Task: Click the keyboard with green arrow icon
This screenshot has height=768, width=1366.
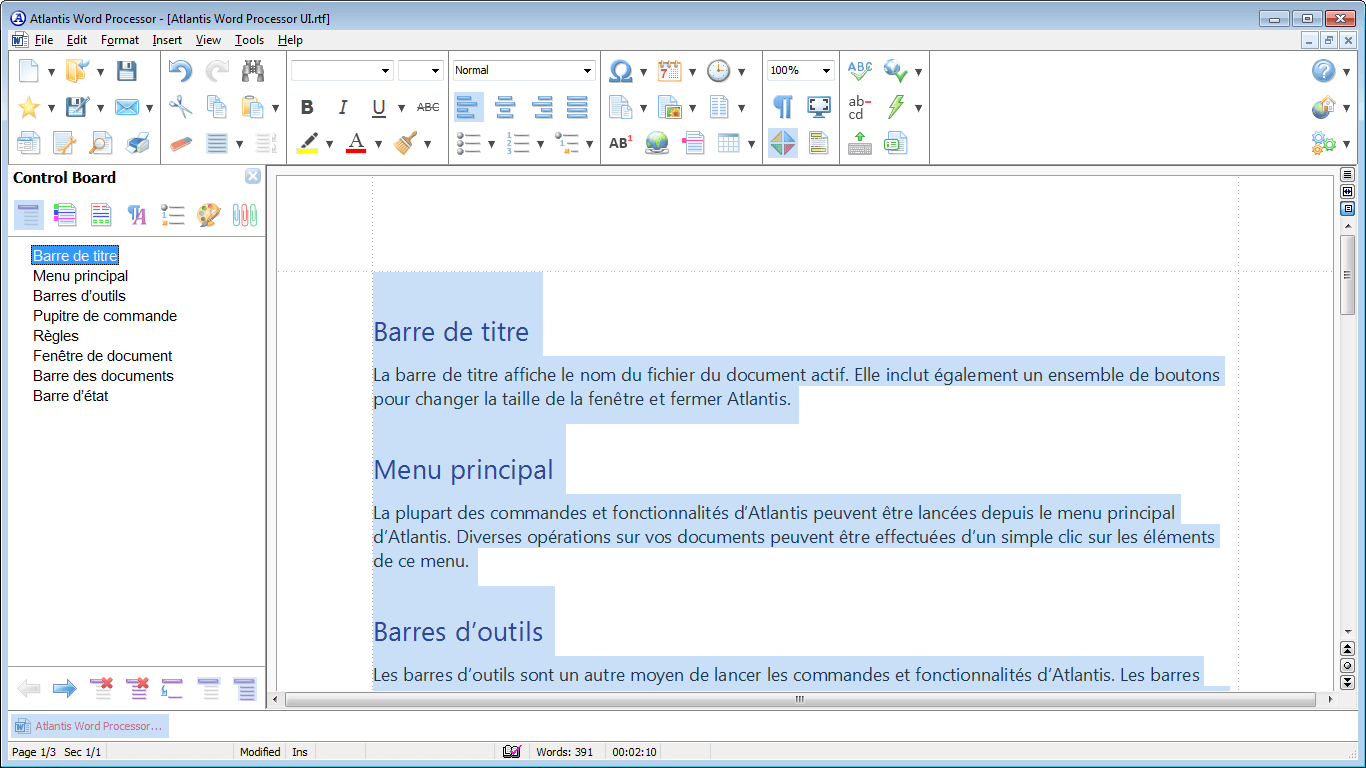Action: pyautogui.click(x=860, y=143)
